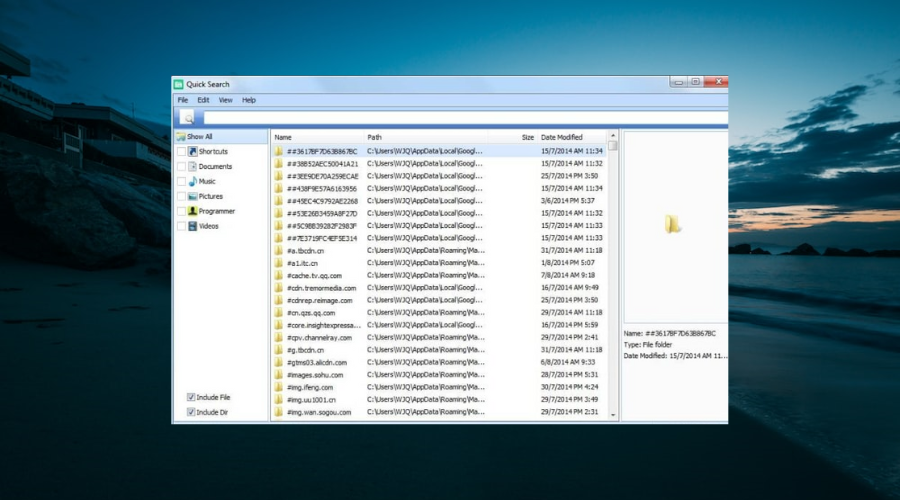Sort results by Name column header
900x500 pixels.
coord(283,137)
